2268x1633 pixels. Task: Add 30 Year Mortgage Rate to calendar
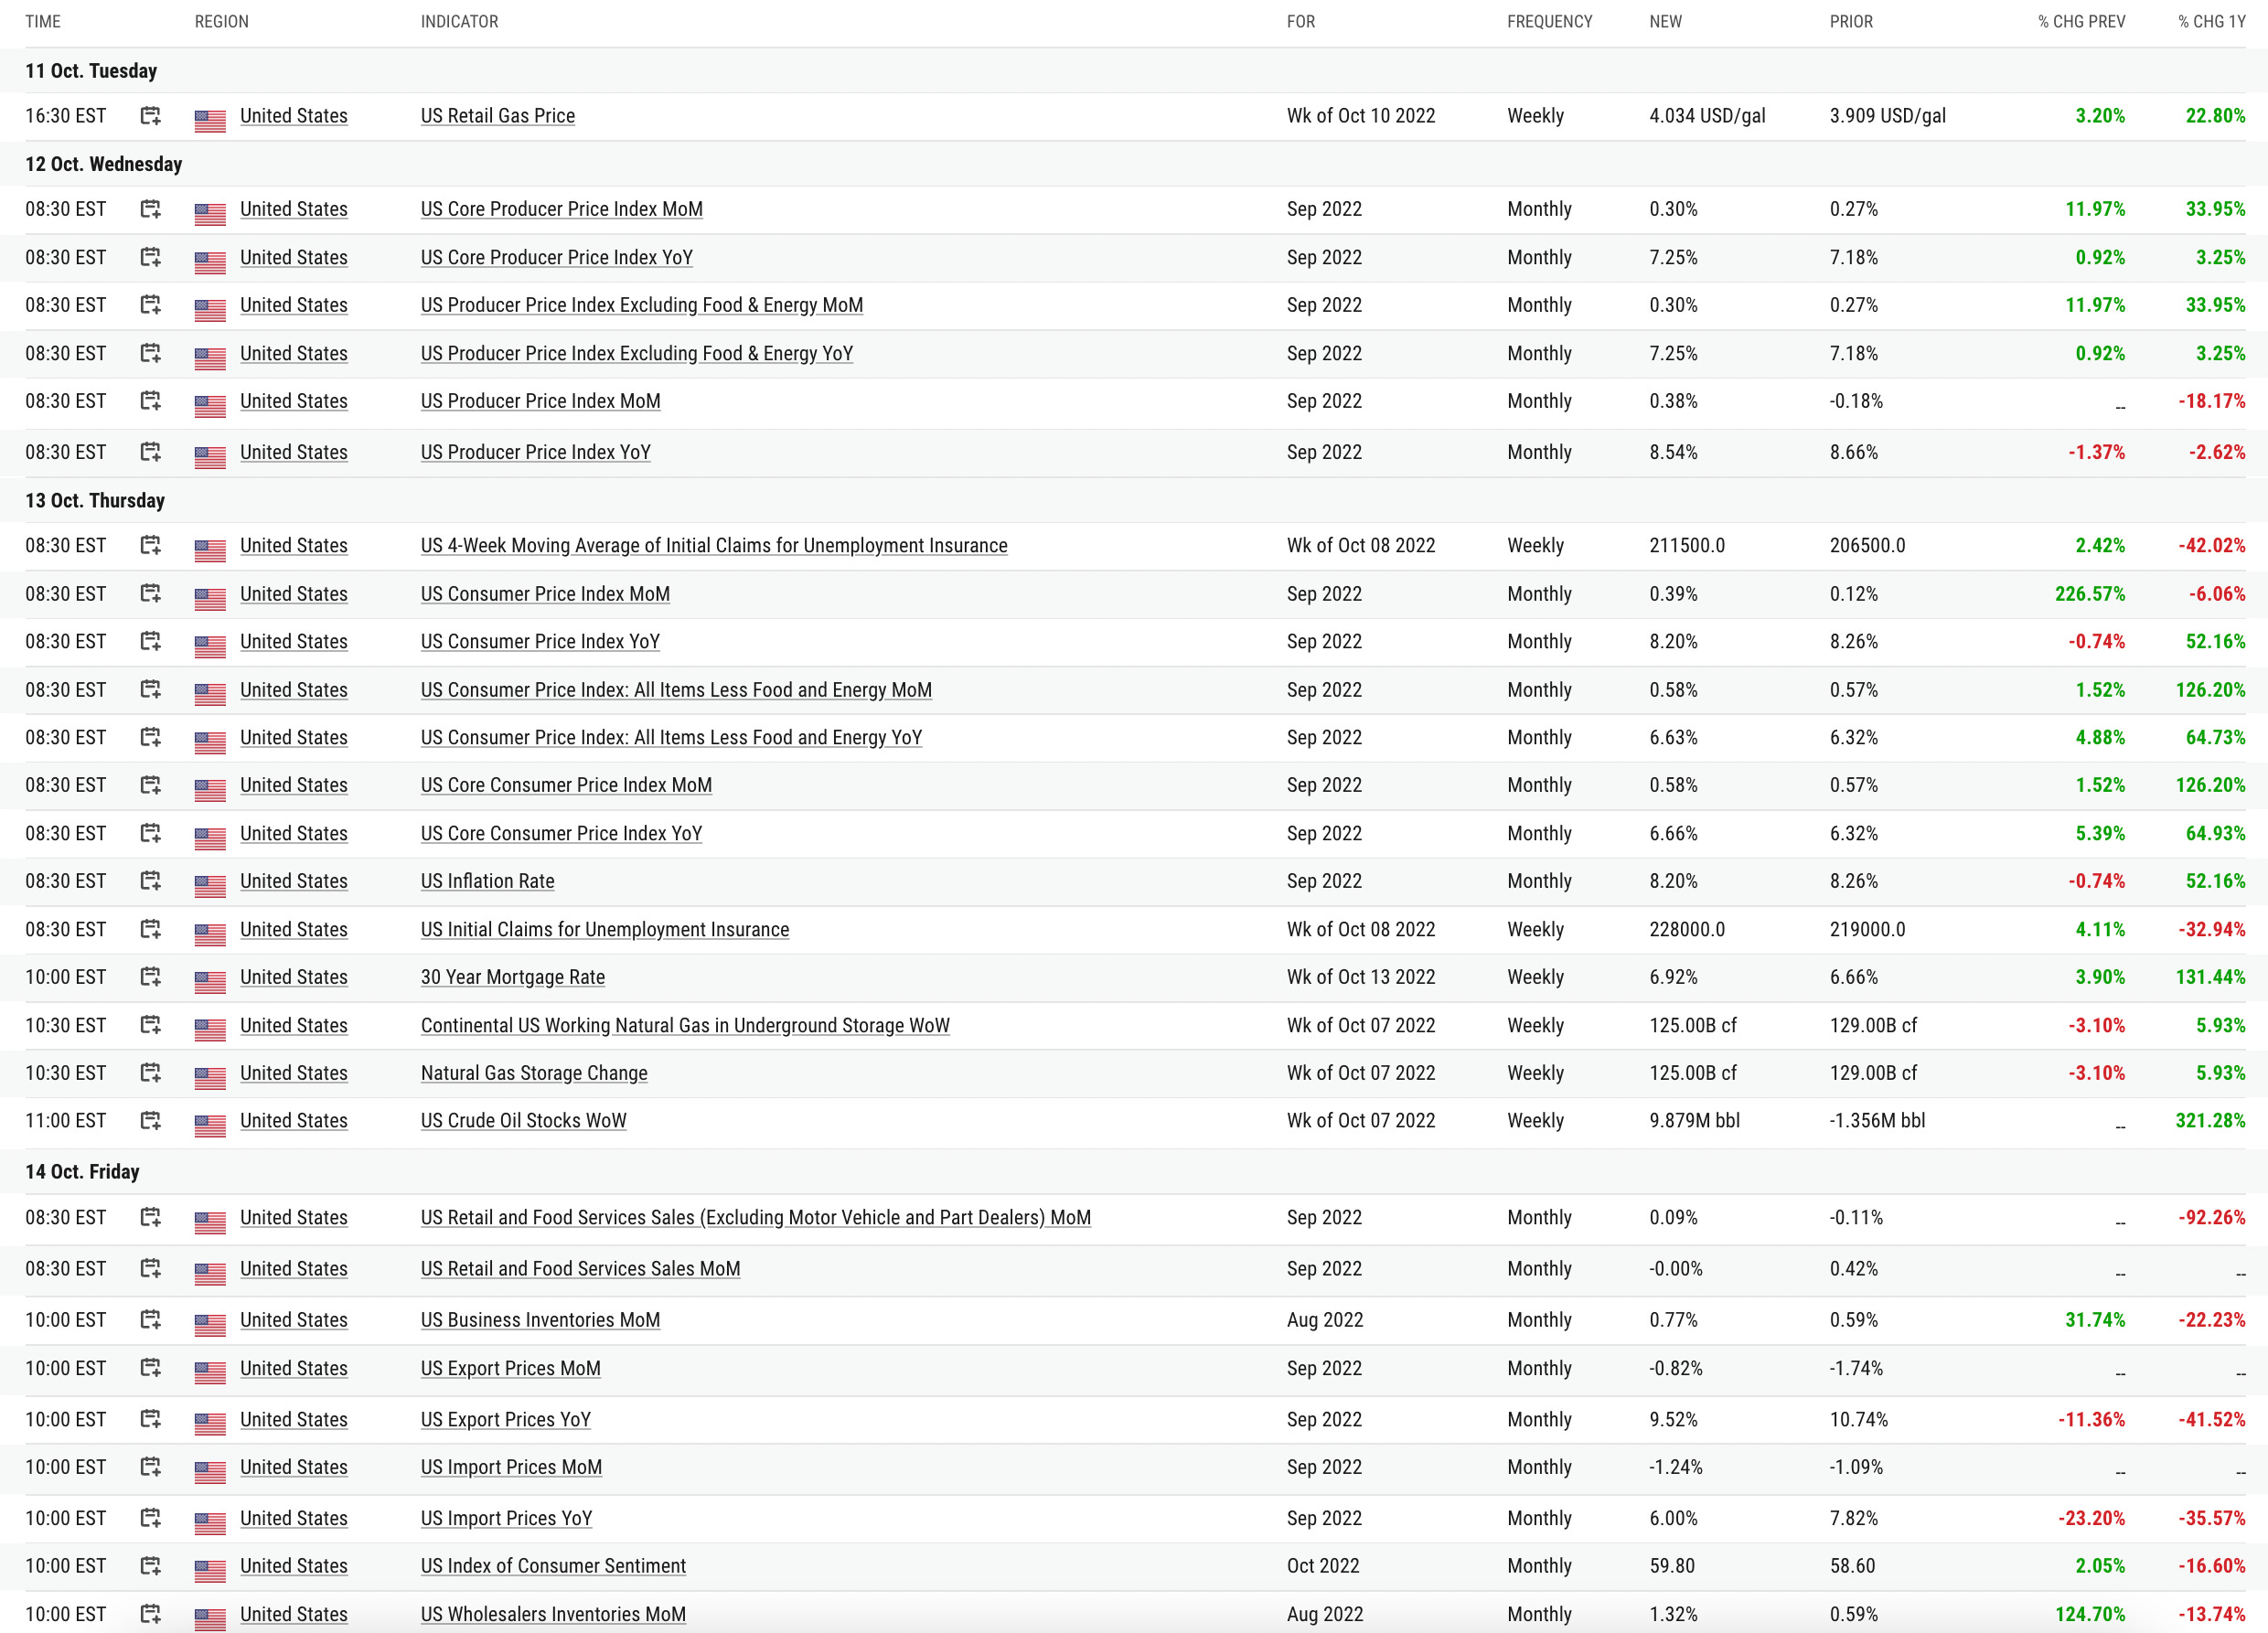150,977
